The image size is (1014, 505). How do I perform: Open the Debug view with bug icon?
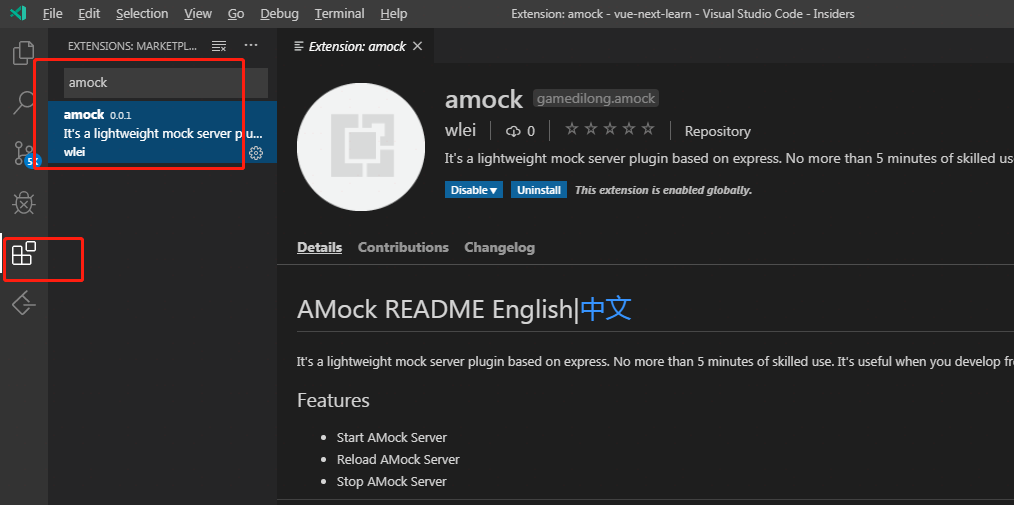[24, 203]
